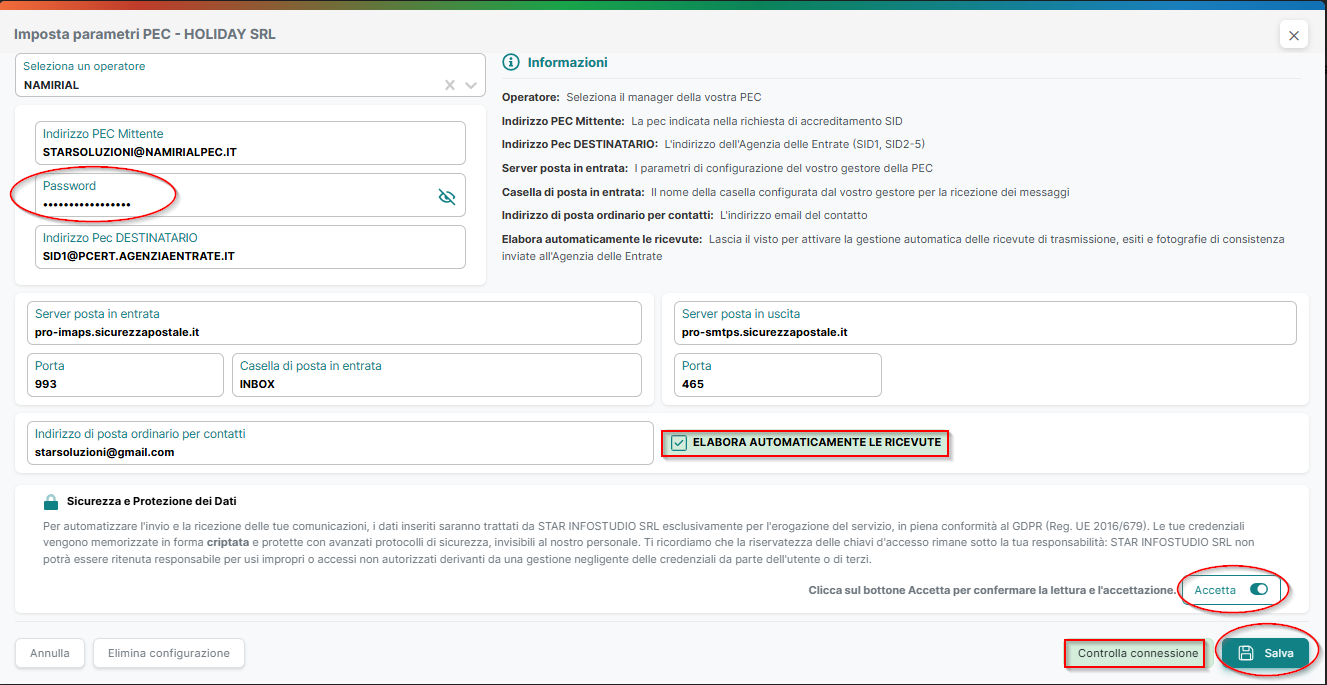1327x685 pixels.
Task: Click Elimina configurazione
Action: pos(169,653)
